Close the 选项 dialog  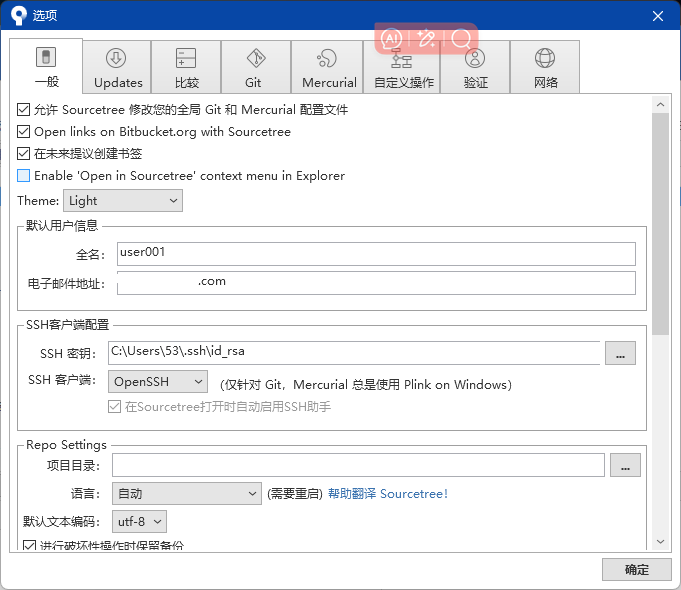pos(658,16)
